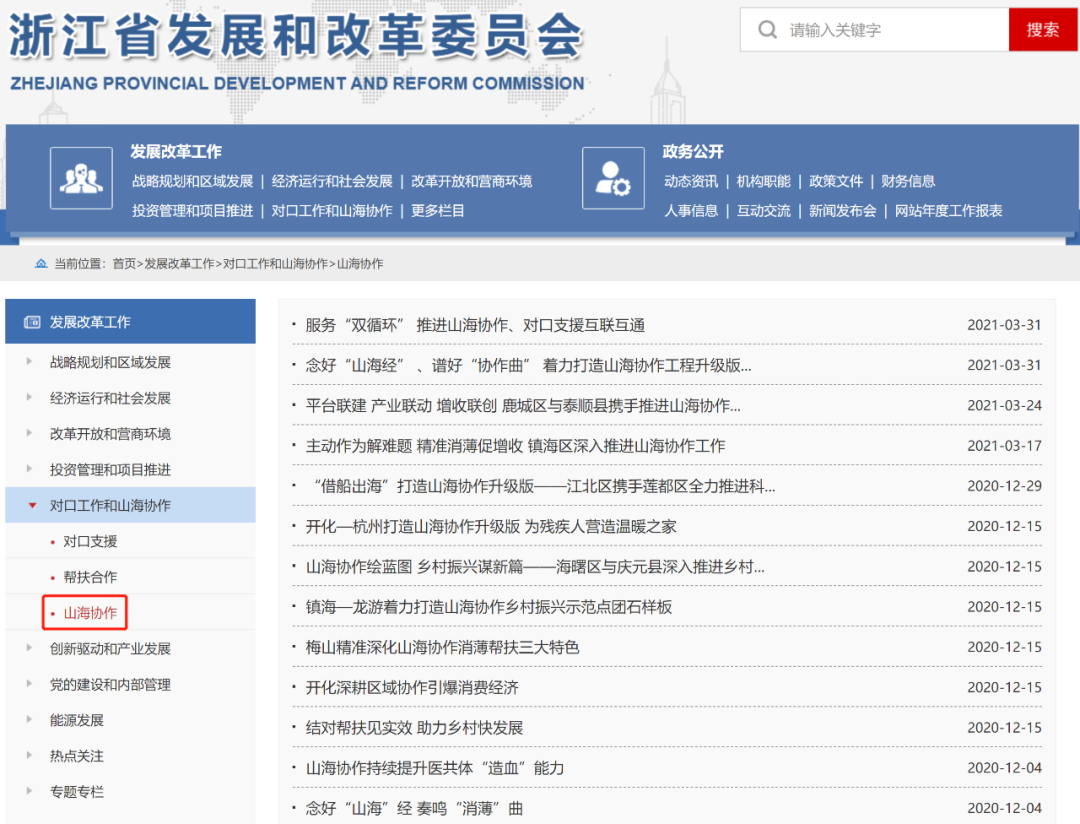Screen dimensions: 1080x824
Task: Open article 平台联建 产业联动 增收联创
Action: (x=523, y=406)
